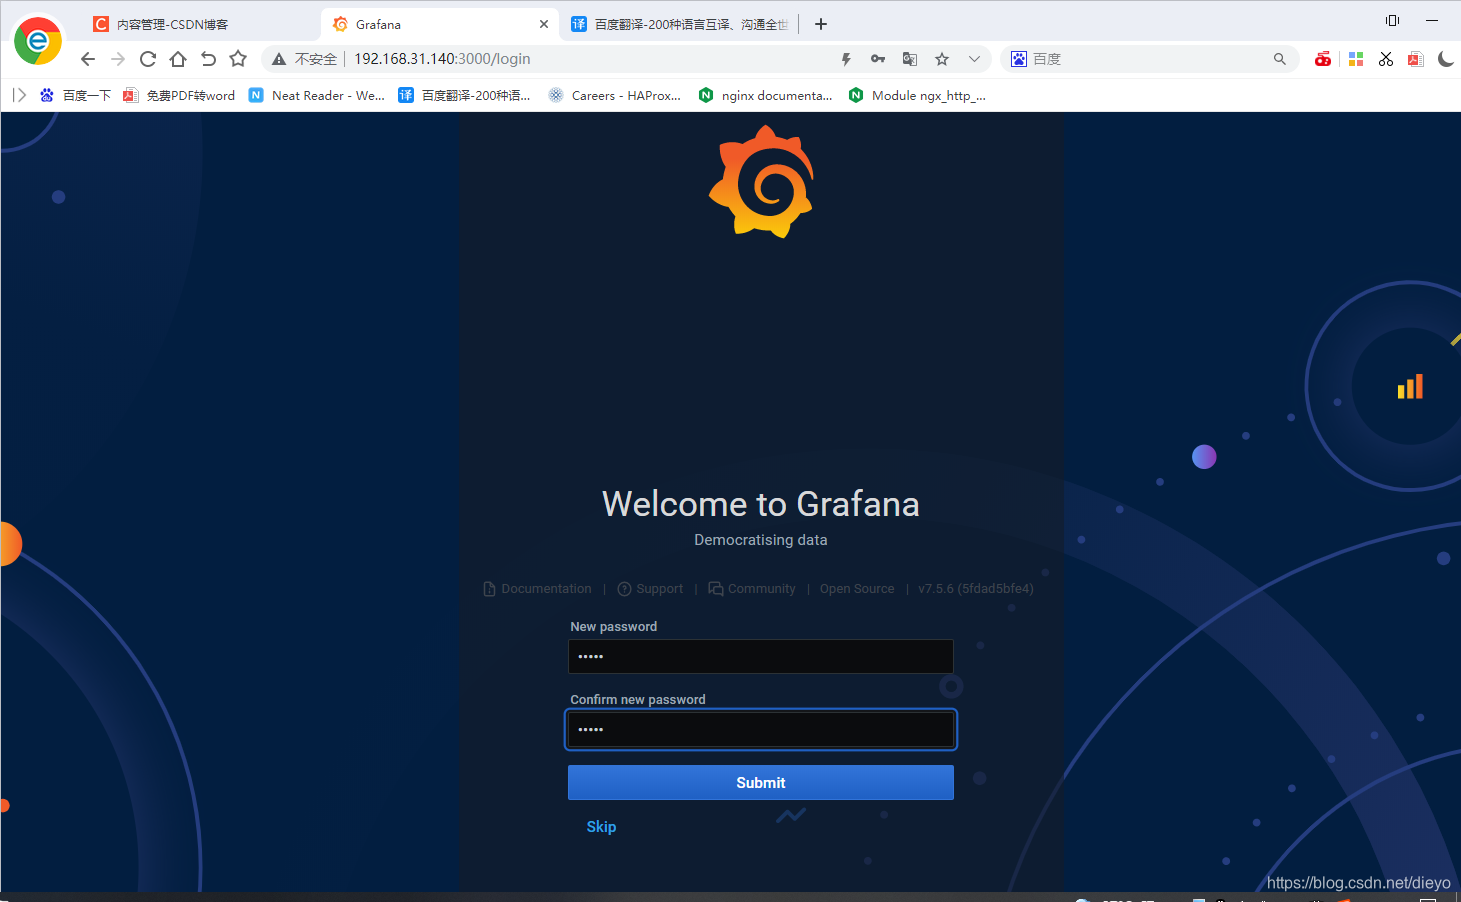Expand the address bar dropdown chevron
This screenshot has height=902, width=1461.
(x=974, y=59)
